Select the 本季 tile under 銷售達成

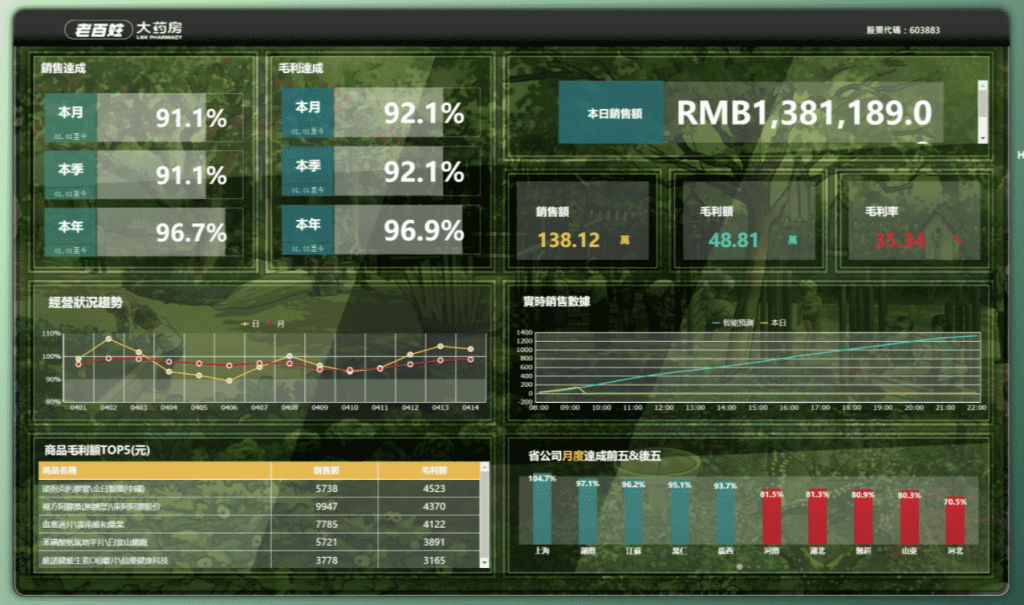(71, 174)
